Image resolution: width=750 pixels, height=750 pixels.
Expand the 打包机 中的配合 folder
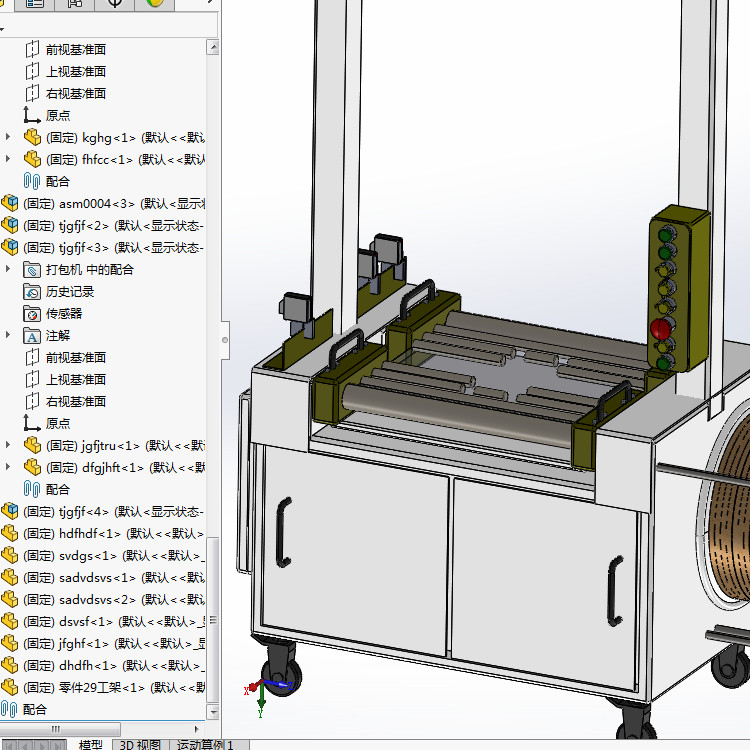point(8,269)
